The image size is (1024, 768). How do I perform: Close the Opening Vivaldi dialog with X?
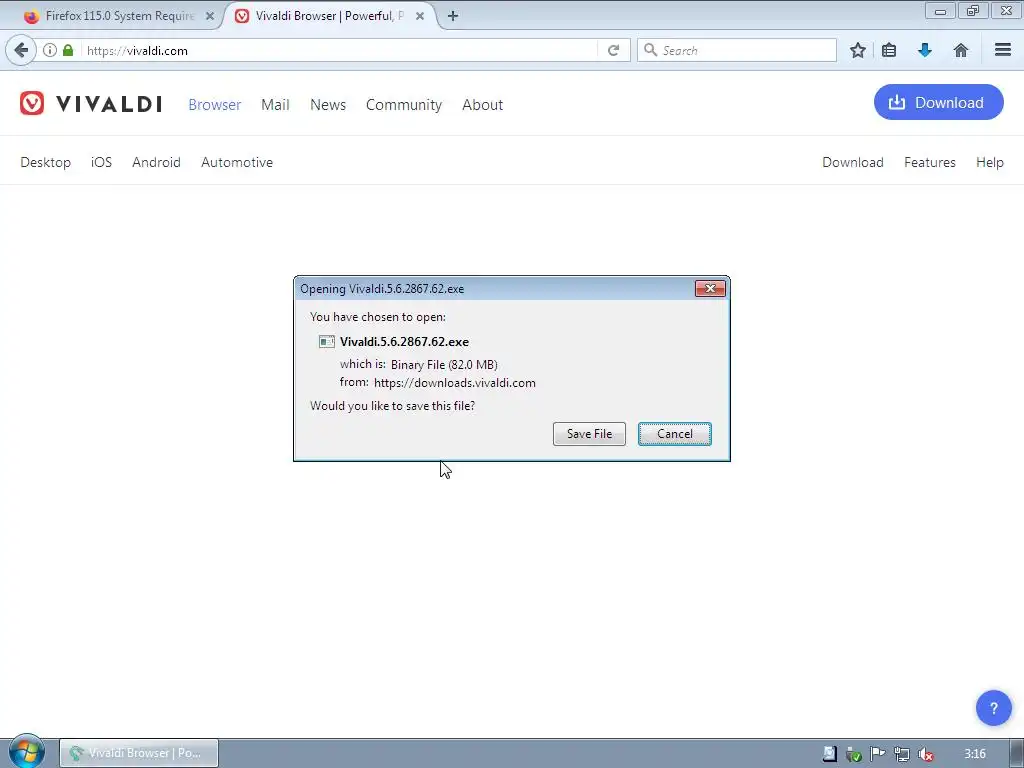click(710, 289)
